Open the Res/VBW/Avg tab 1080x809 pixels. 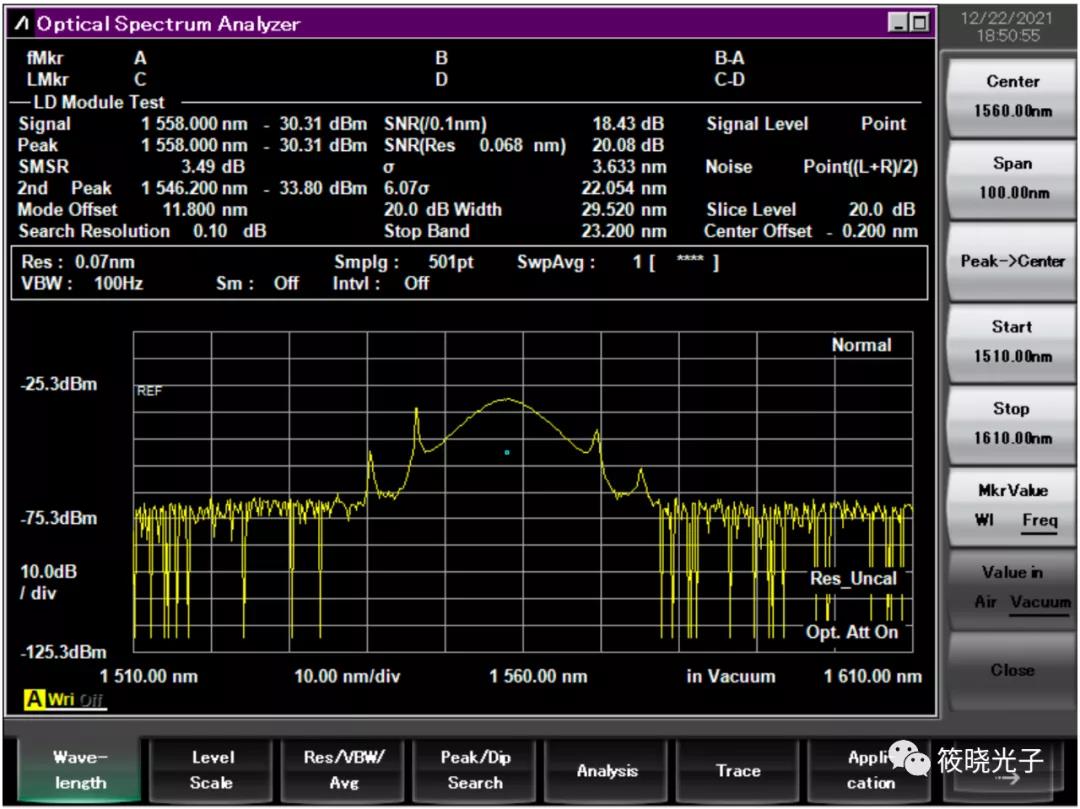point(344,770)
